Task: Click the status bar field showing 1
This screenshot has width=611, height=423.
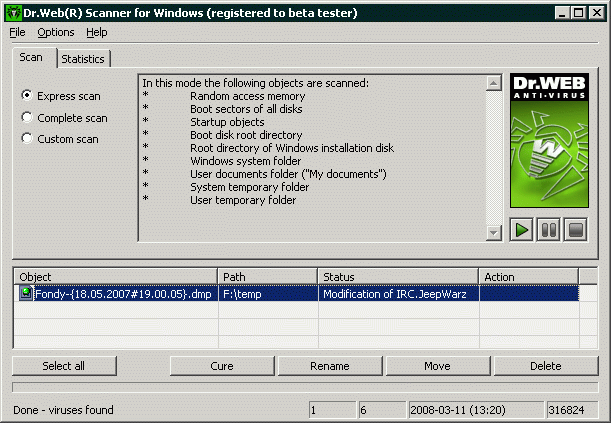Action: click(332, 410)
